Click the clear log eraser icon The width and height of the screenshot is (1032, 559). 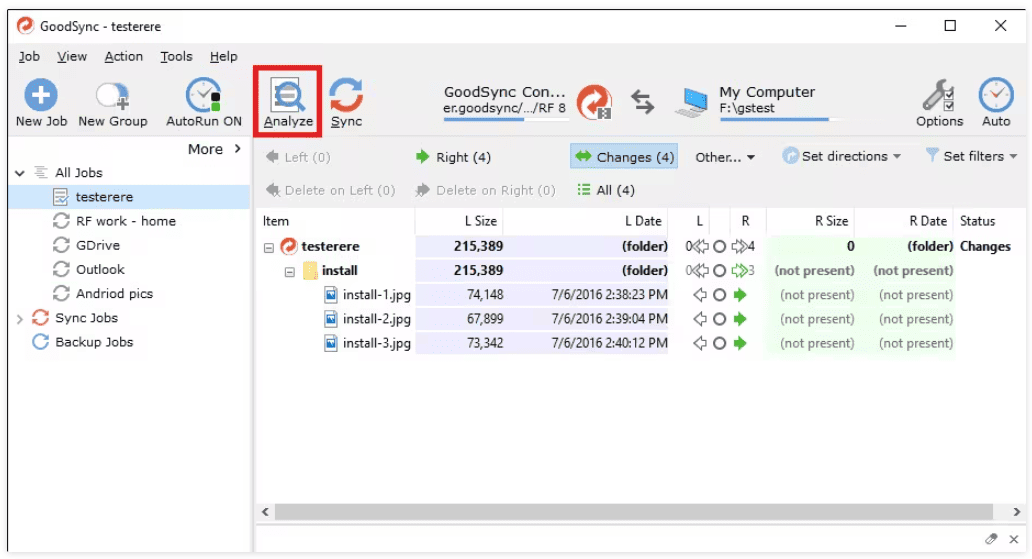pyautogui.click(x=991, y=539)
